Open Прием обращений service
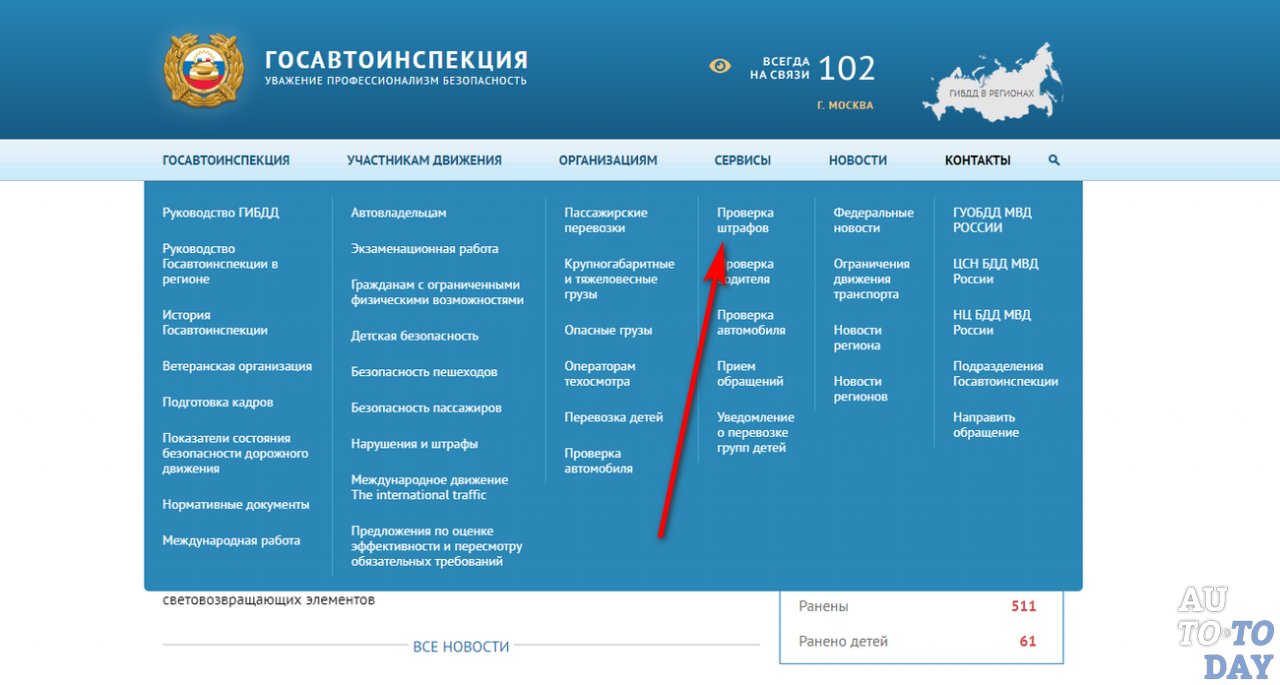Screen dimensions: 1280x685 point(749,373)
